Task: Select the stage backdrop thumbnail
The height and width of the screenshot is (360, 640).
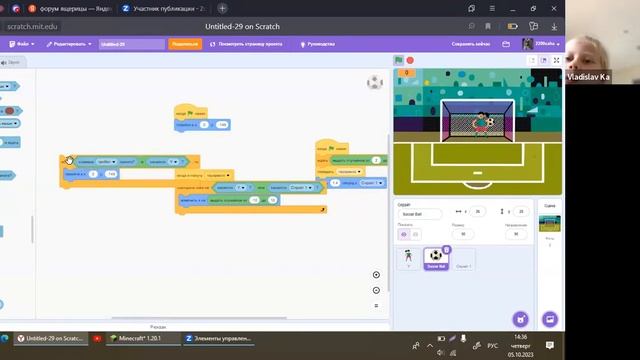Action: [549, 224]
